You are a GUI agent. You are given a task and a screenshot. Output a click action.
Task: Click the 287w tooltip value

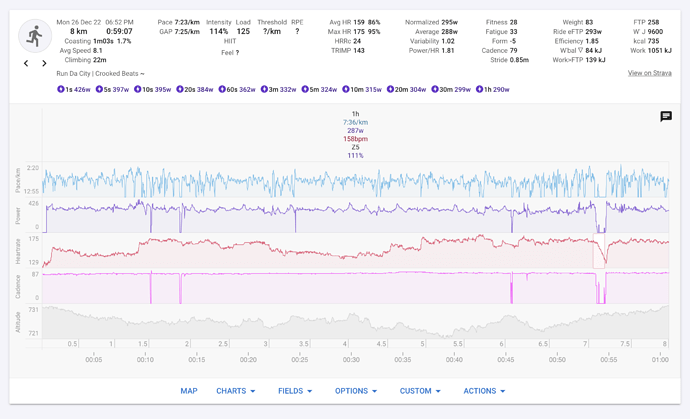click(x=356, y=131)
